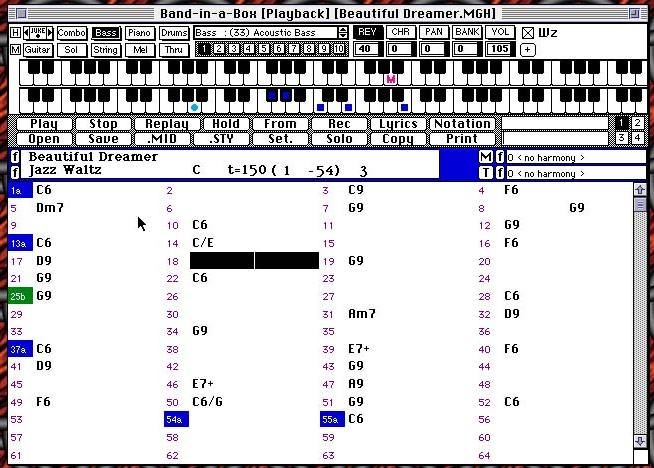The width and height of the screenshot is (654, 468).
Task: Choose favorite patch number 5
Action: [264, 49]
